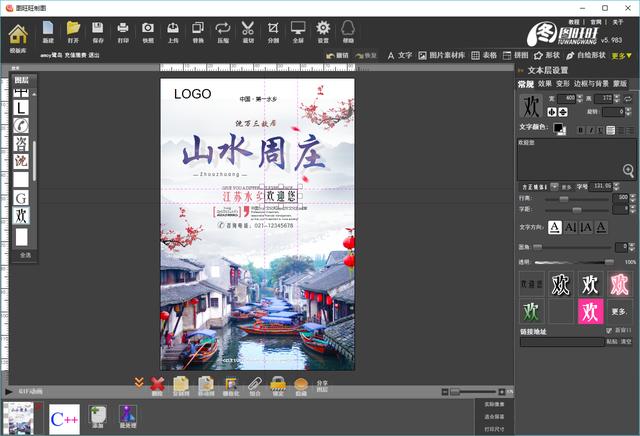The width and height of the screenshot is (640, 436).
Task: Click the rotation value field
Action: tap(613, 111)
